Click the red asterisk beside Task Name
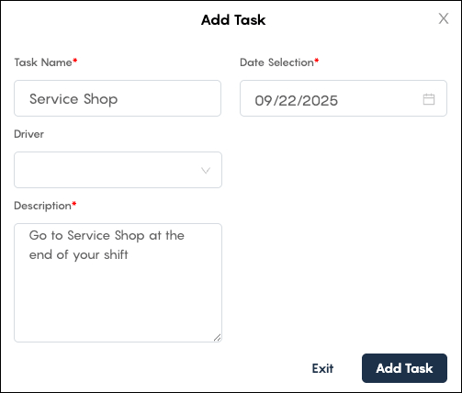 75,60
